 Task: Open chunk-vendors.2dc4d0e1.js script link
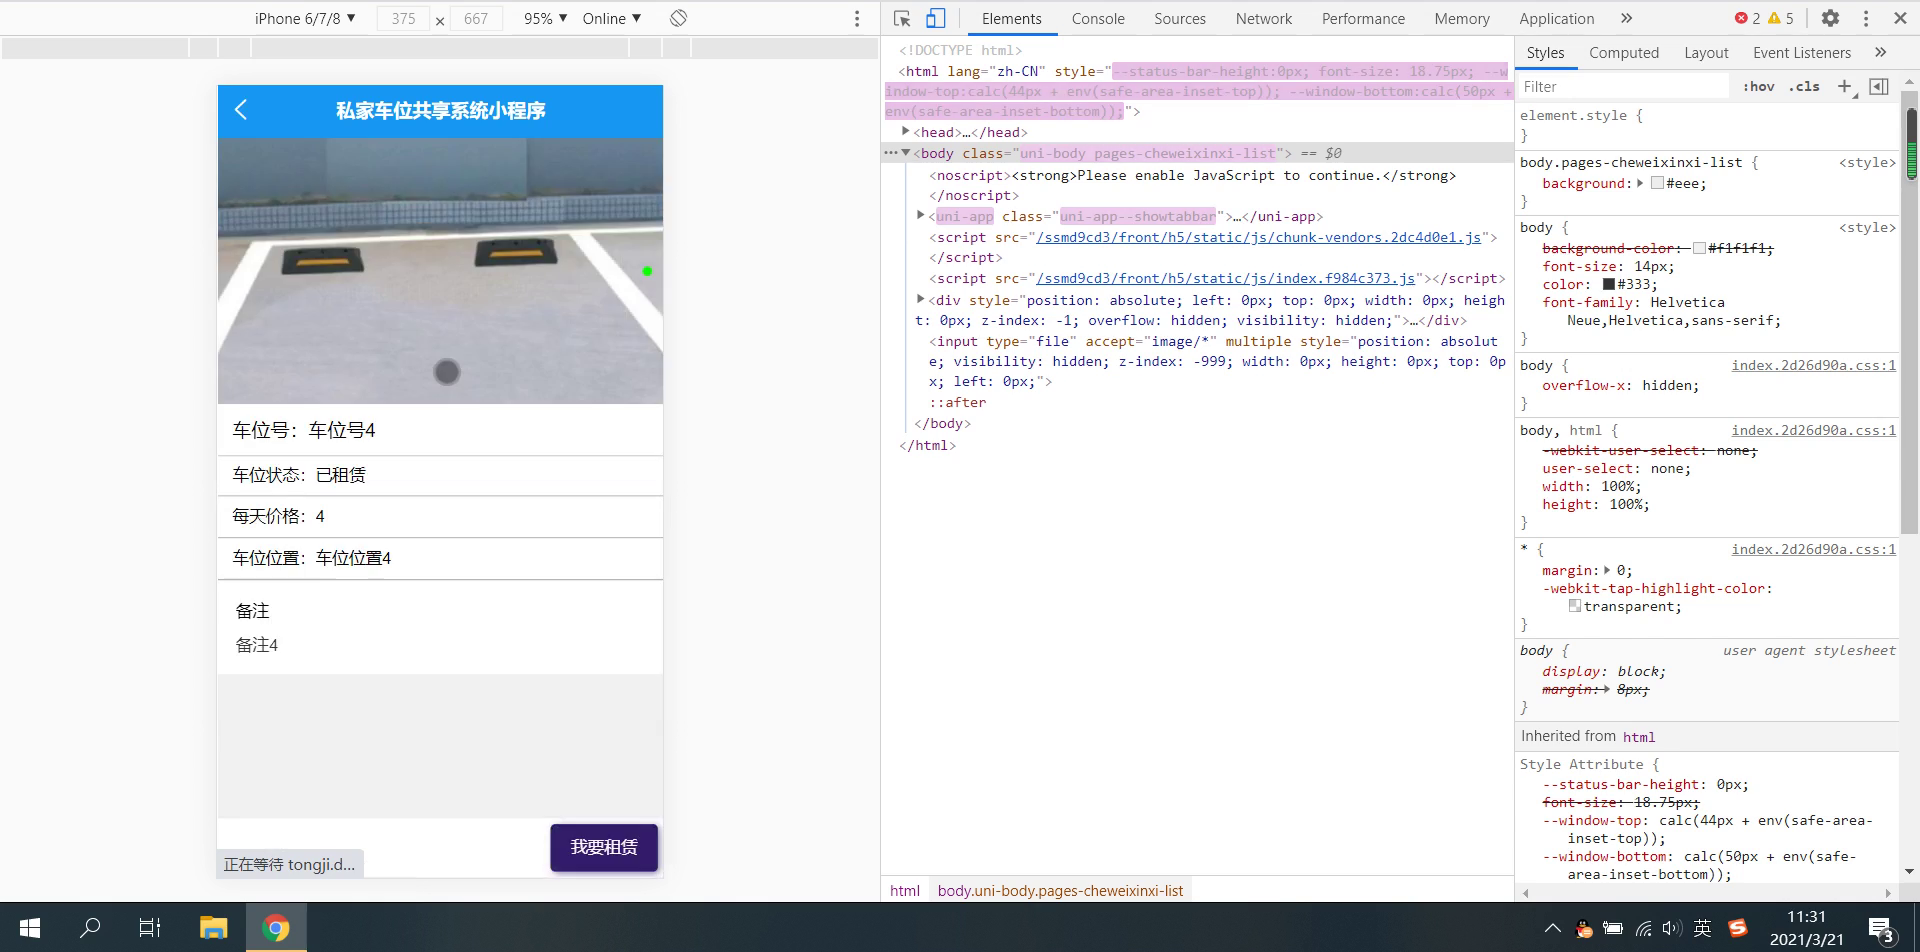tap(1259, 237)
